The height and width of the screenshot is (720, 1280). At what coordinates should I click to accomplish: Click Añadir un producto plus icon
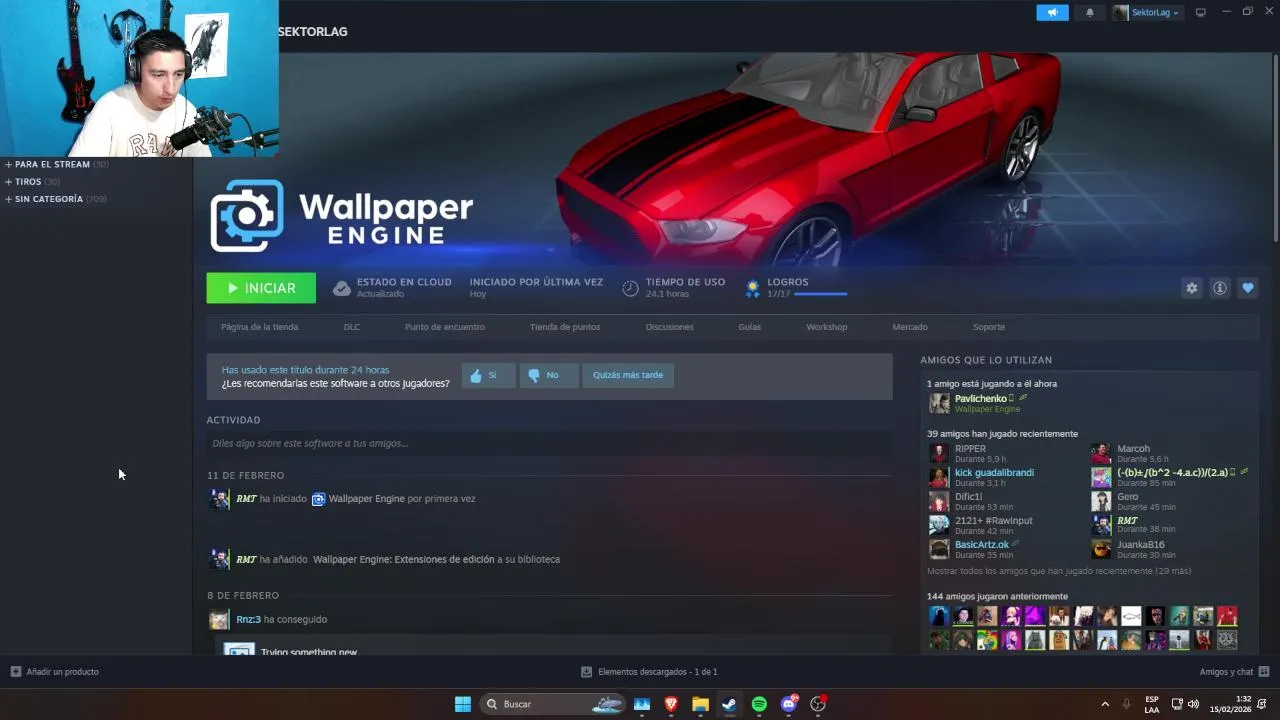click(15, 672)
